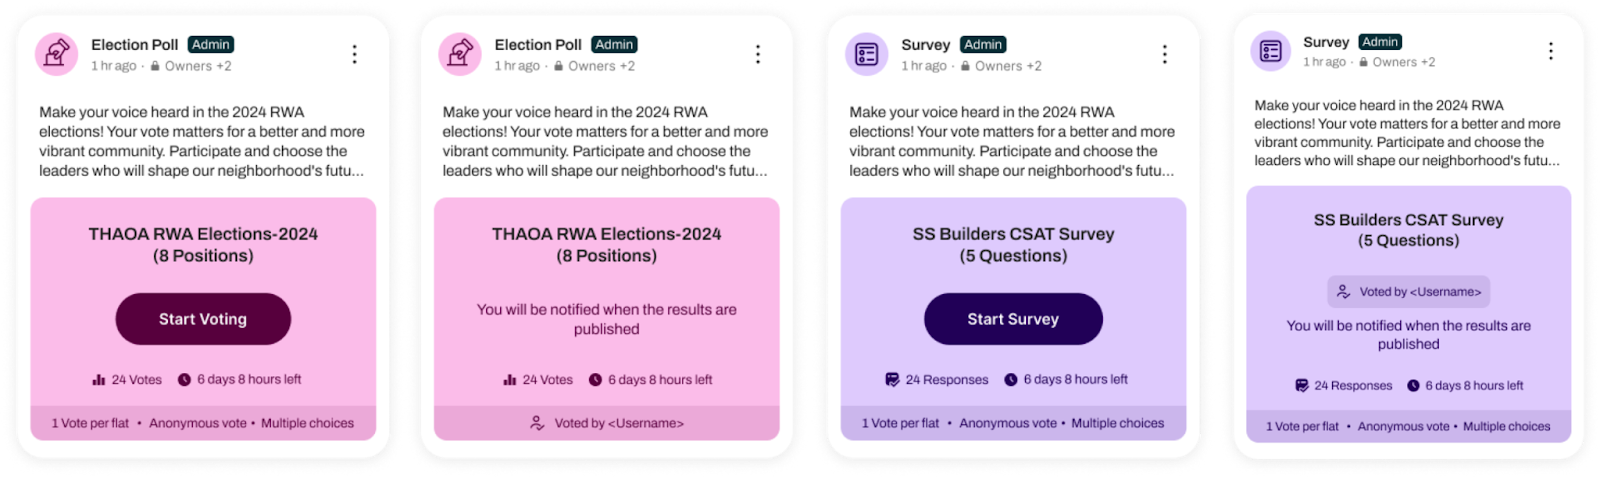The image size is (1600, 477).
Task: Click Admin badge on second Election Poll card
Action: pos(614,45)
